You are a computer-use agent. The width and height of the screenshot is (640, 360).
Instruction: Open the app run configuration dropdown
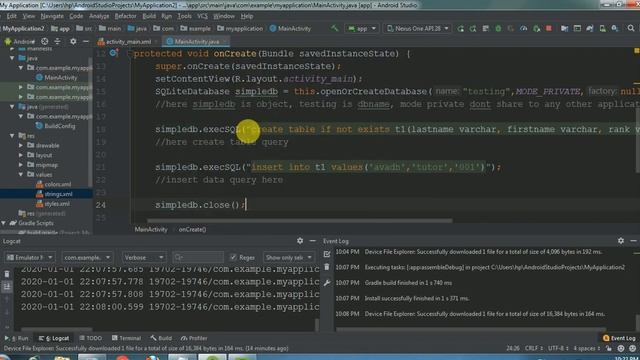coord(362,28)
